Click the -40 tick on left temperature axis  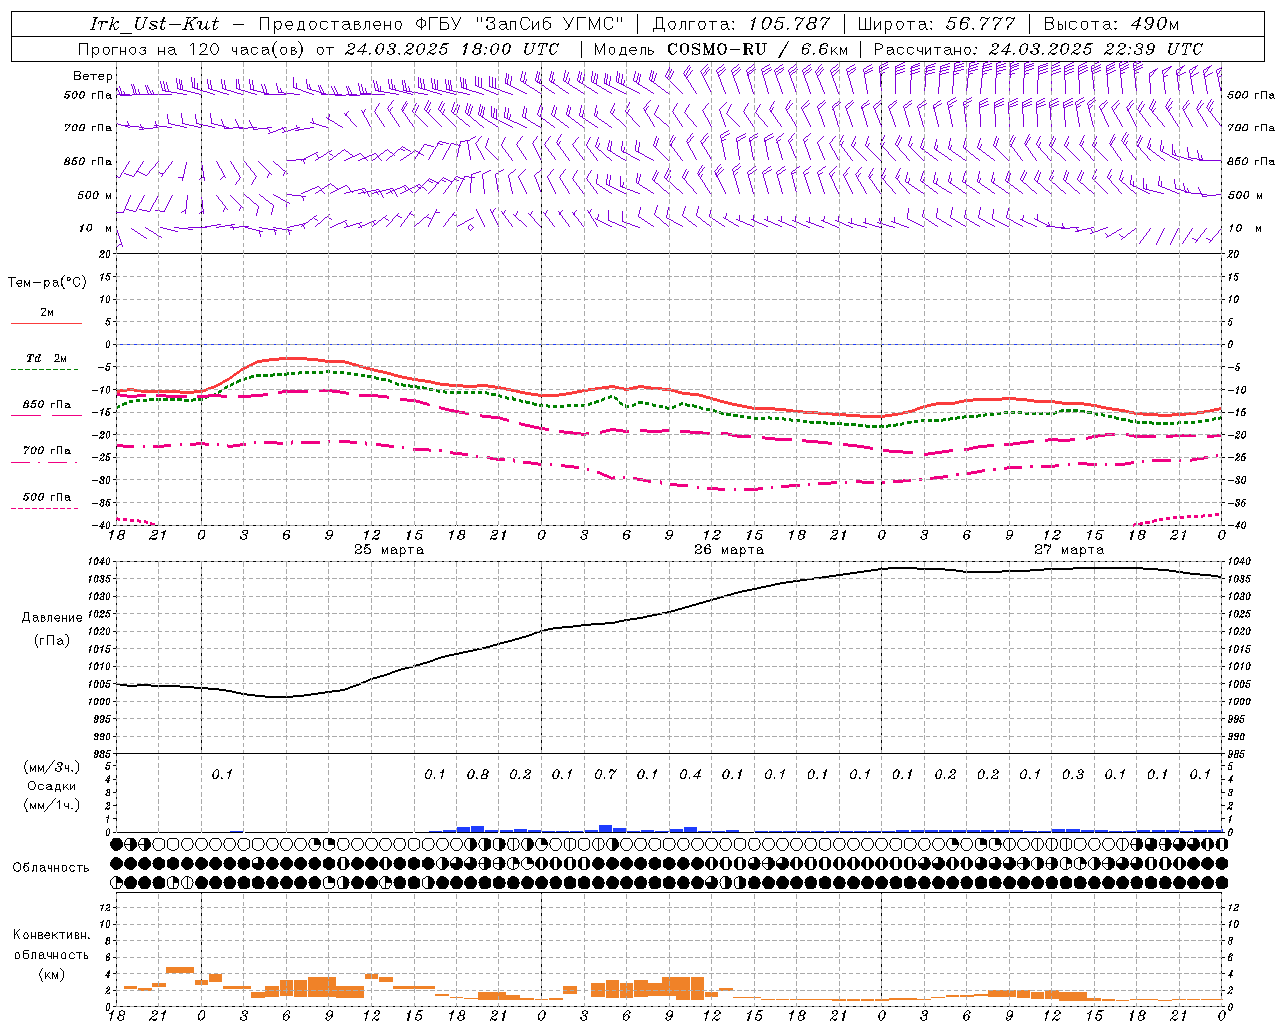click(102, 525)
